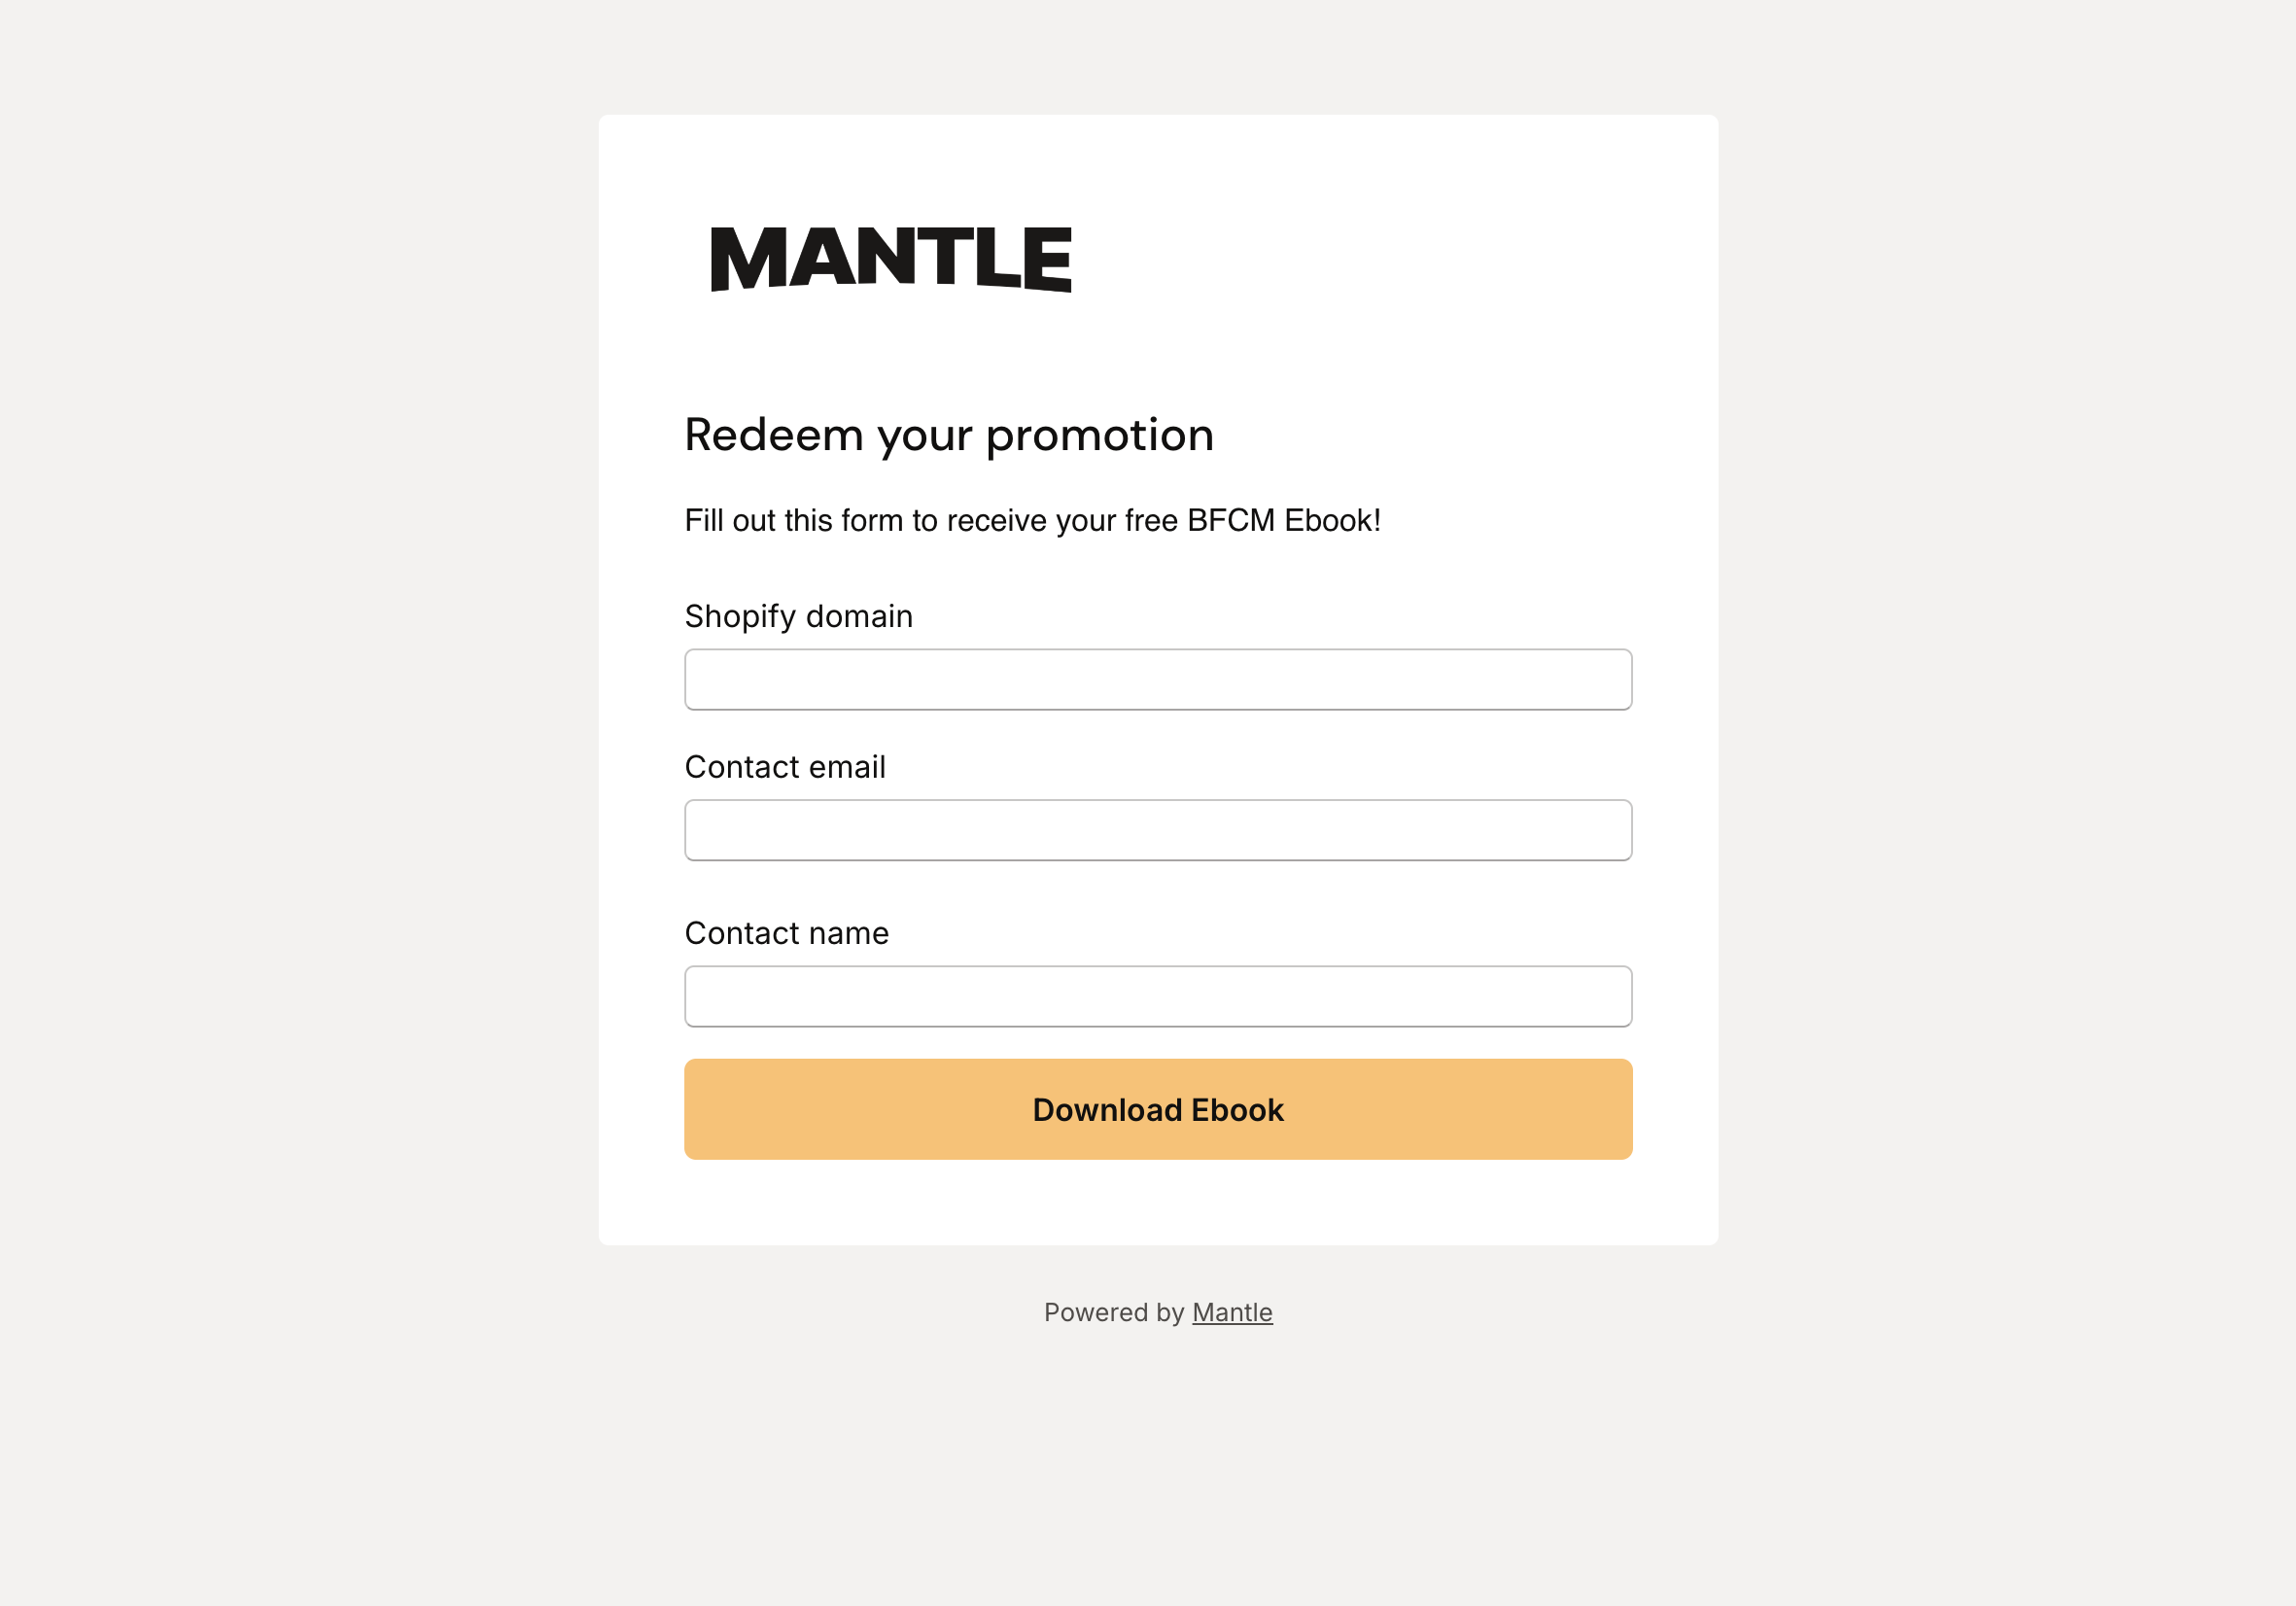Screen dimensions: 2296x1606
Task: Activate the orange ebook download button
Action: pos(1157,1109)
